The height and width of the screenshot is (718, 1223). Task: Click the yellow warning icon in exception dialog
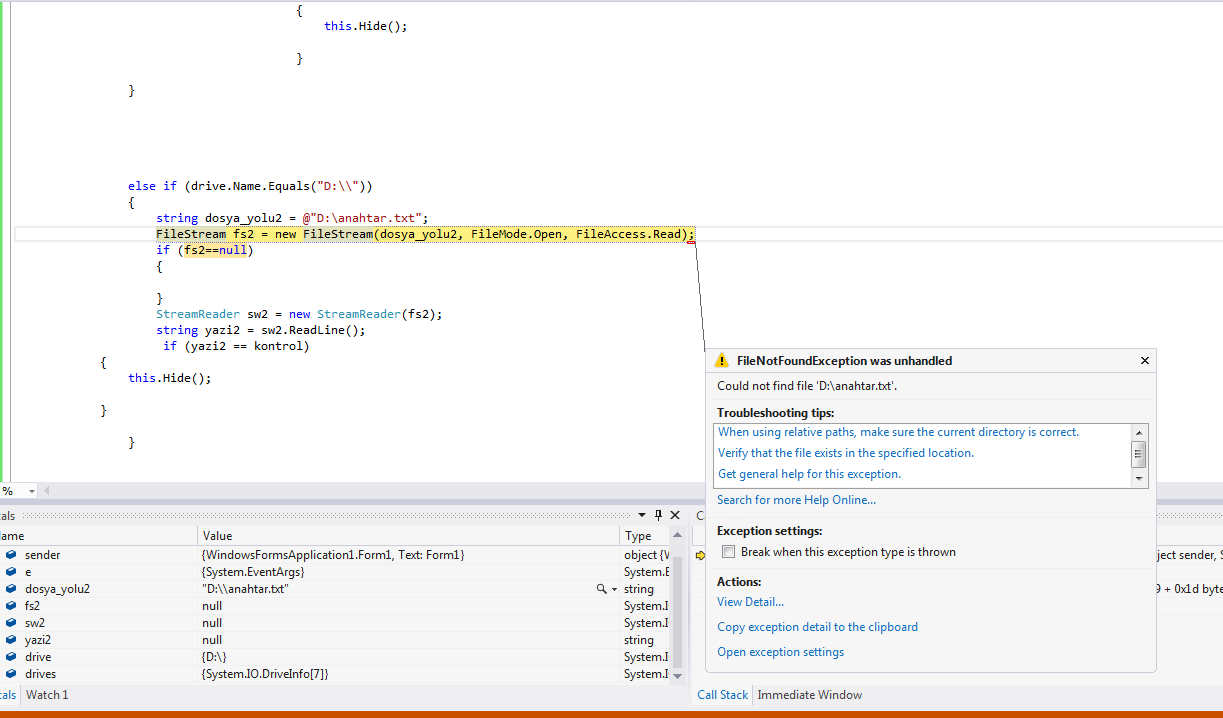pyautogui.click(x=723, y=361)
